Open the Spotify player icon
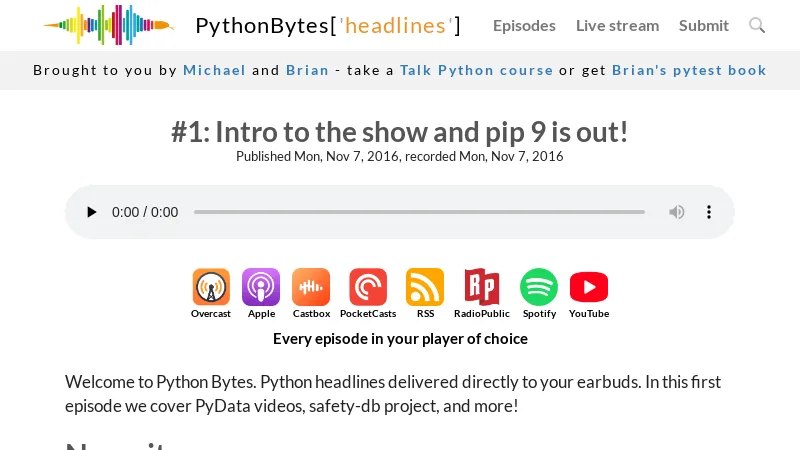This screenshot has width=800, height=450. (539, 287)
